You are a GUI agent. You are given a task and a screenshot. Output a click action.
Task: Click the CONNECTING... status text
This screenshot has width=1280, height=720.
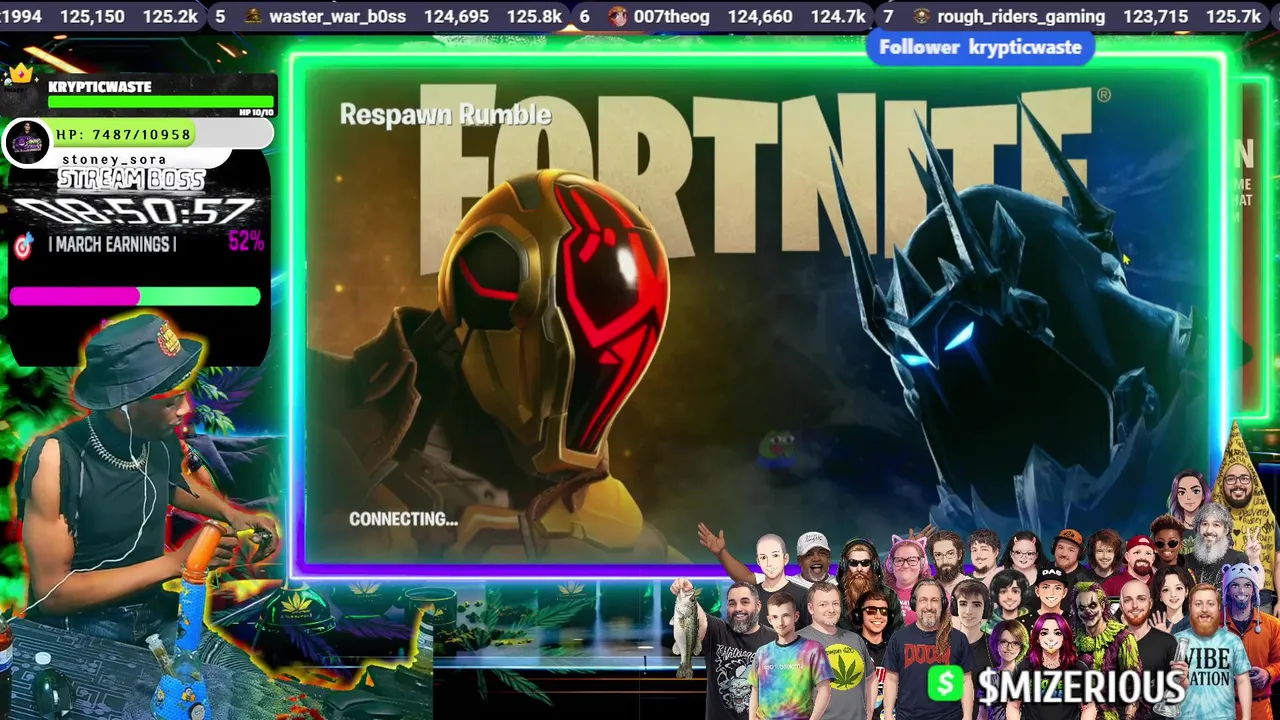click(403, 519)
